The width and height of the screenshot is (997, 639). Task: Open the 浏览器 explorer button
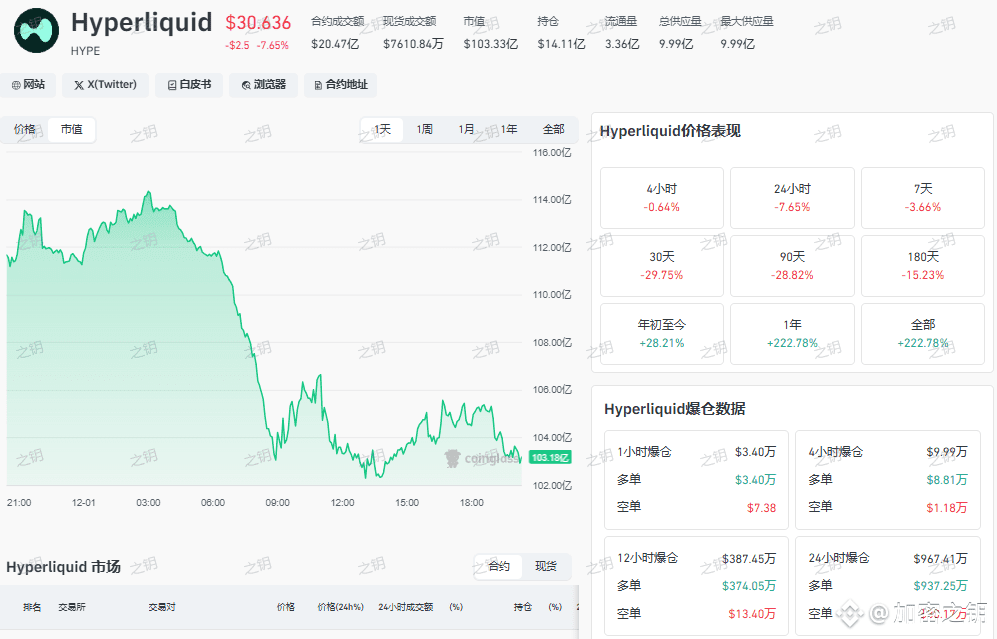[x=263, y=85]
